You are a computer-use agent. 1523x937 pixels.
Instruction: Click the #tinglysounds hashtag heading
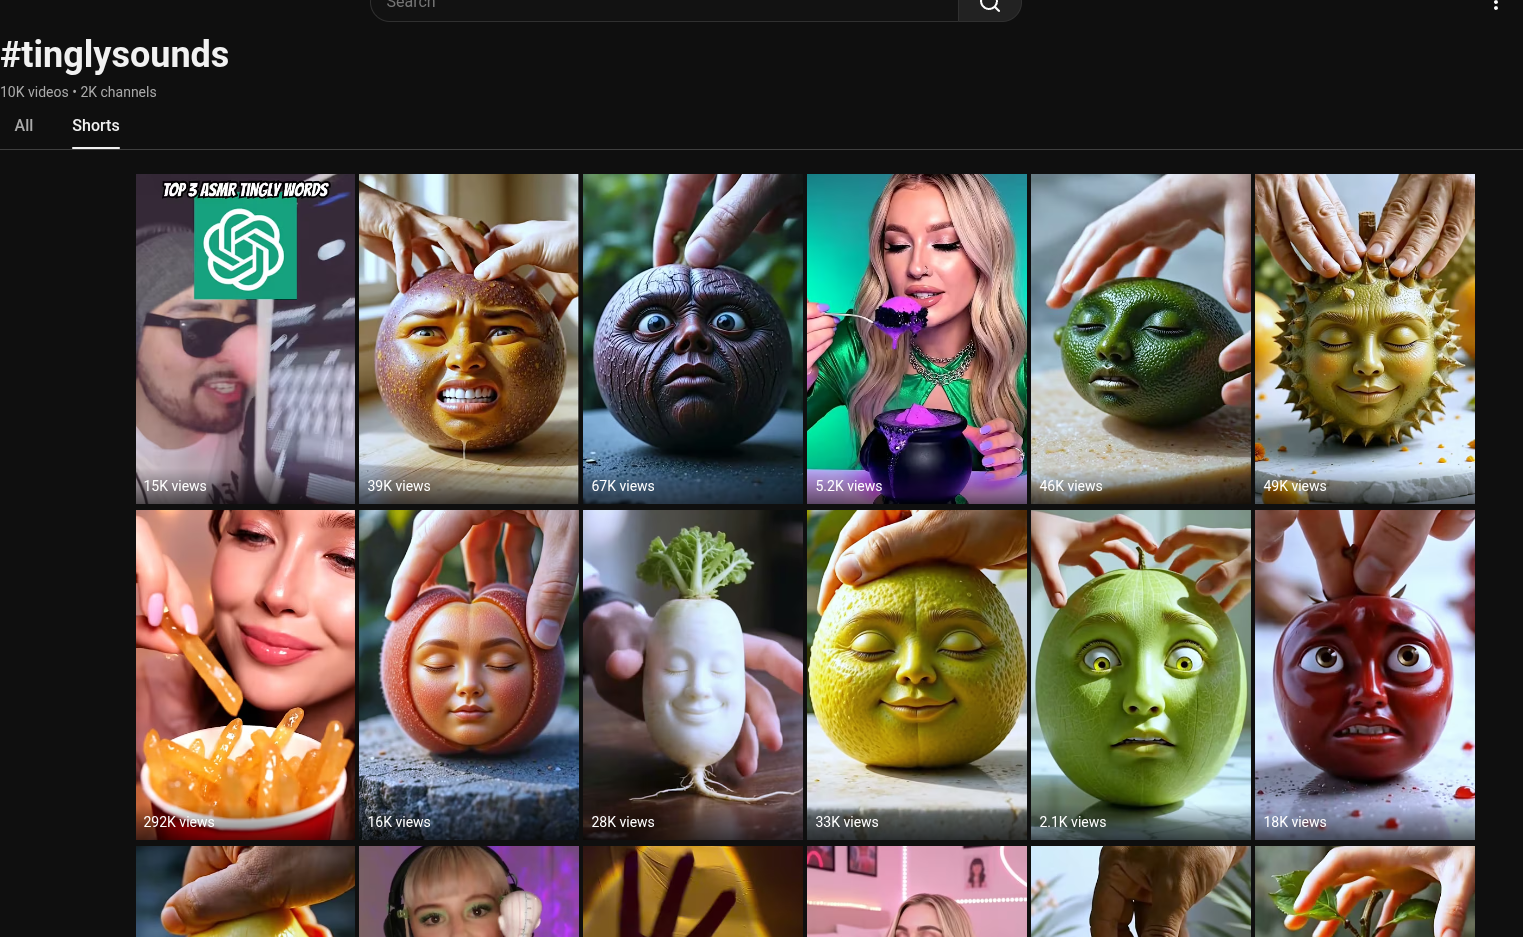tap(115, 55)
